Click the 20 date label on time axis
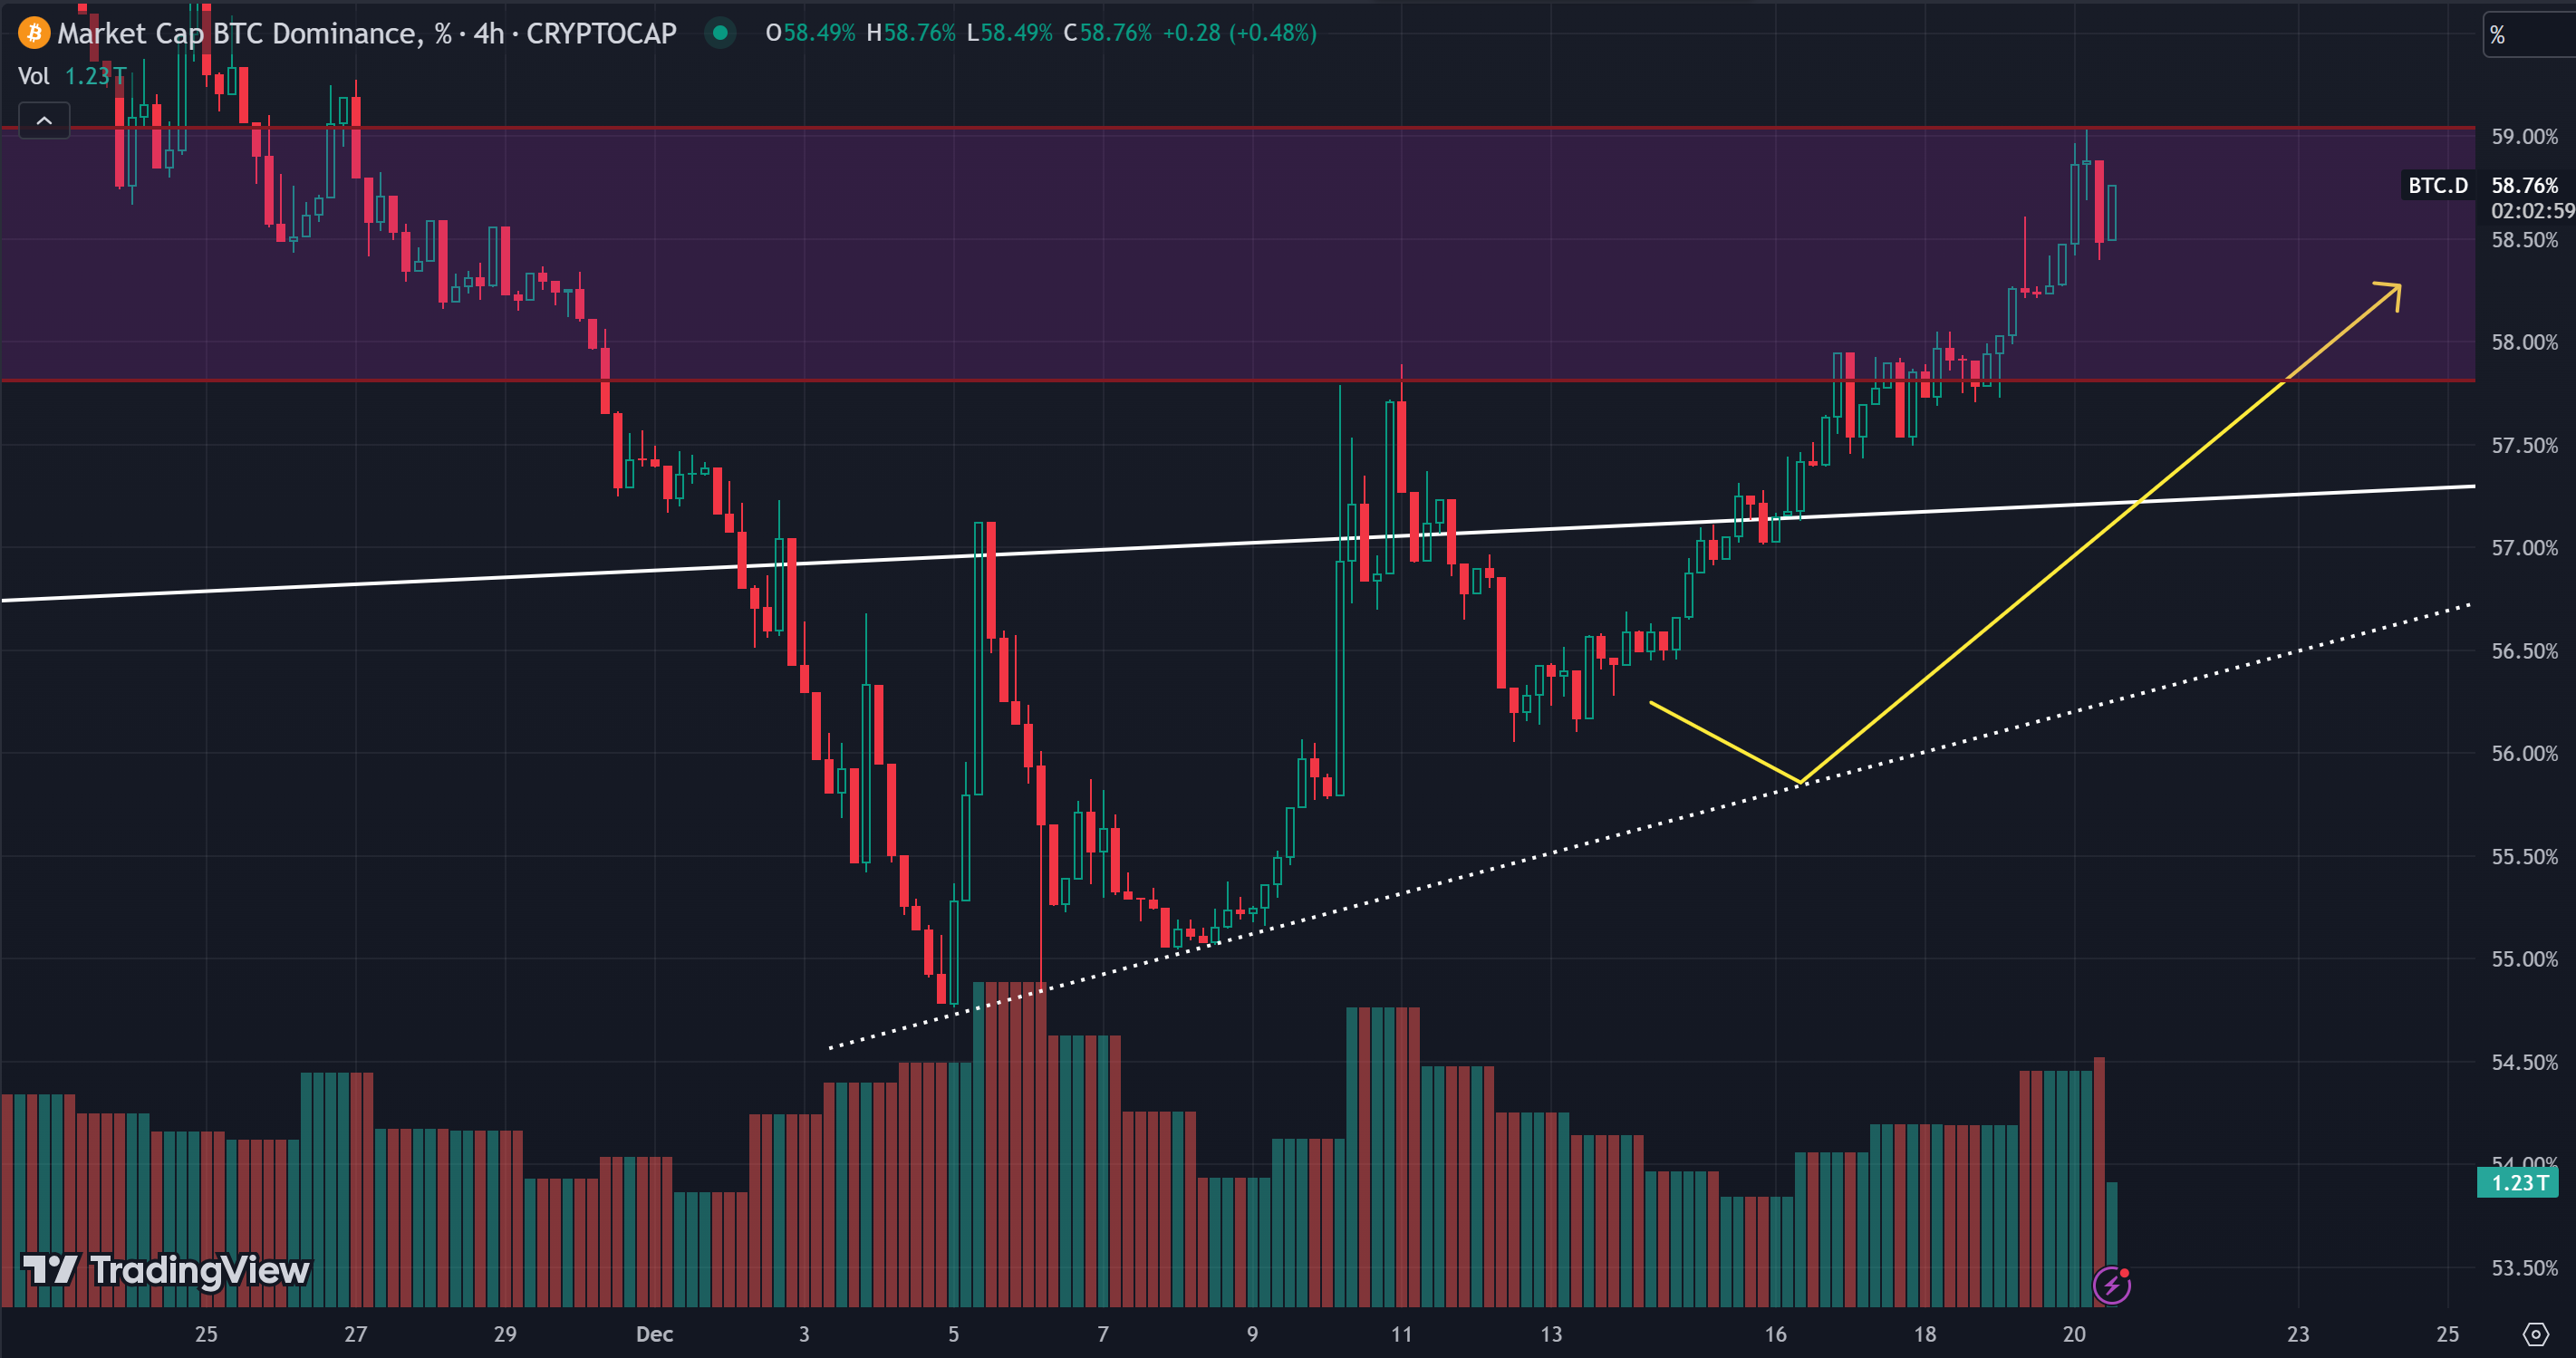The height and width of the screenshot is (1358, 2576). click(2074, 1334)
